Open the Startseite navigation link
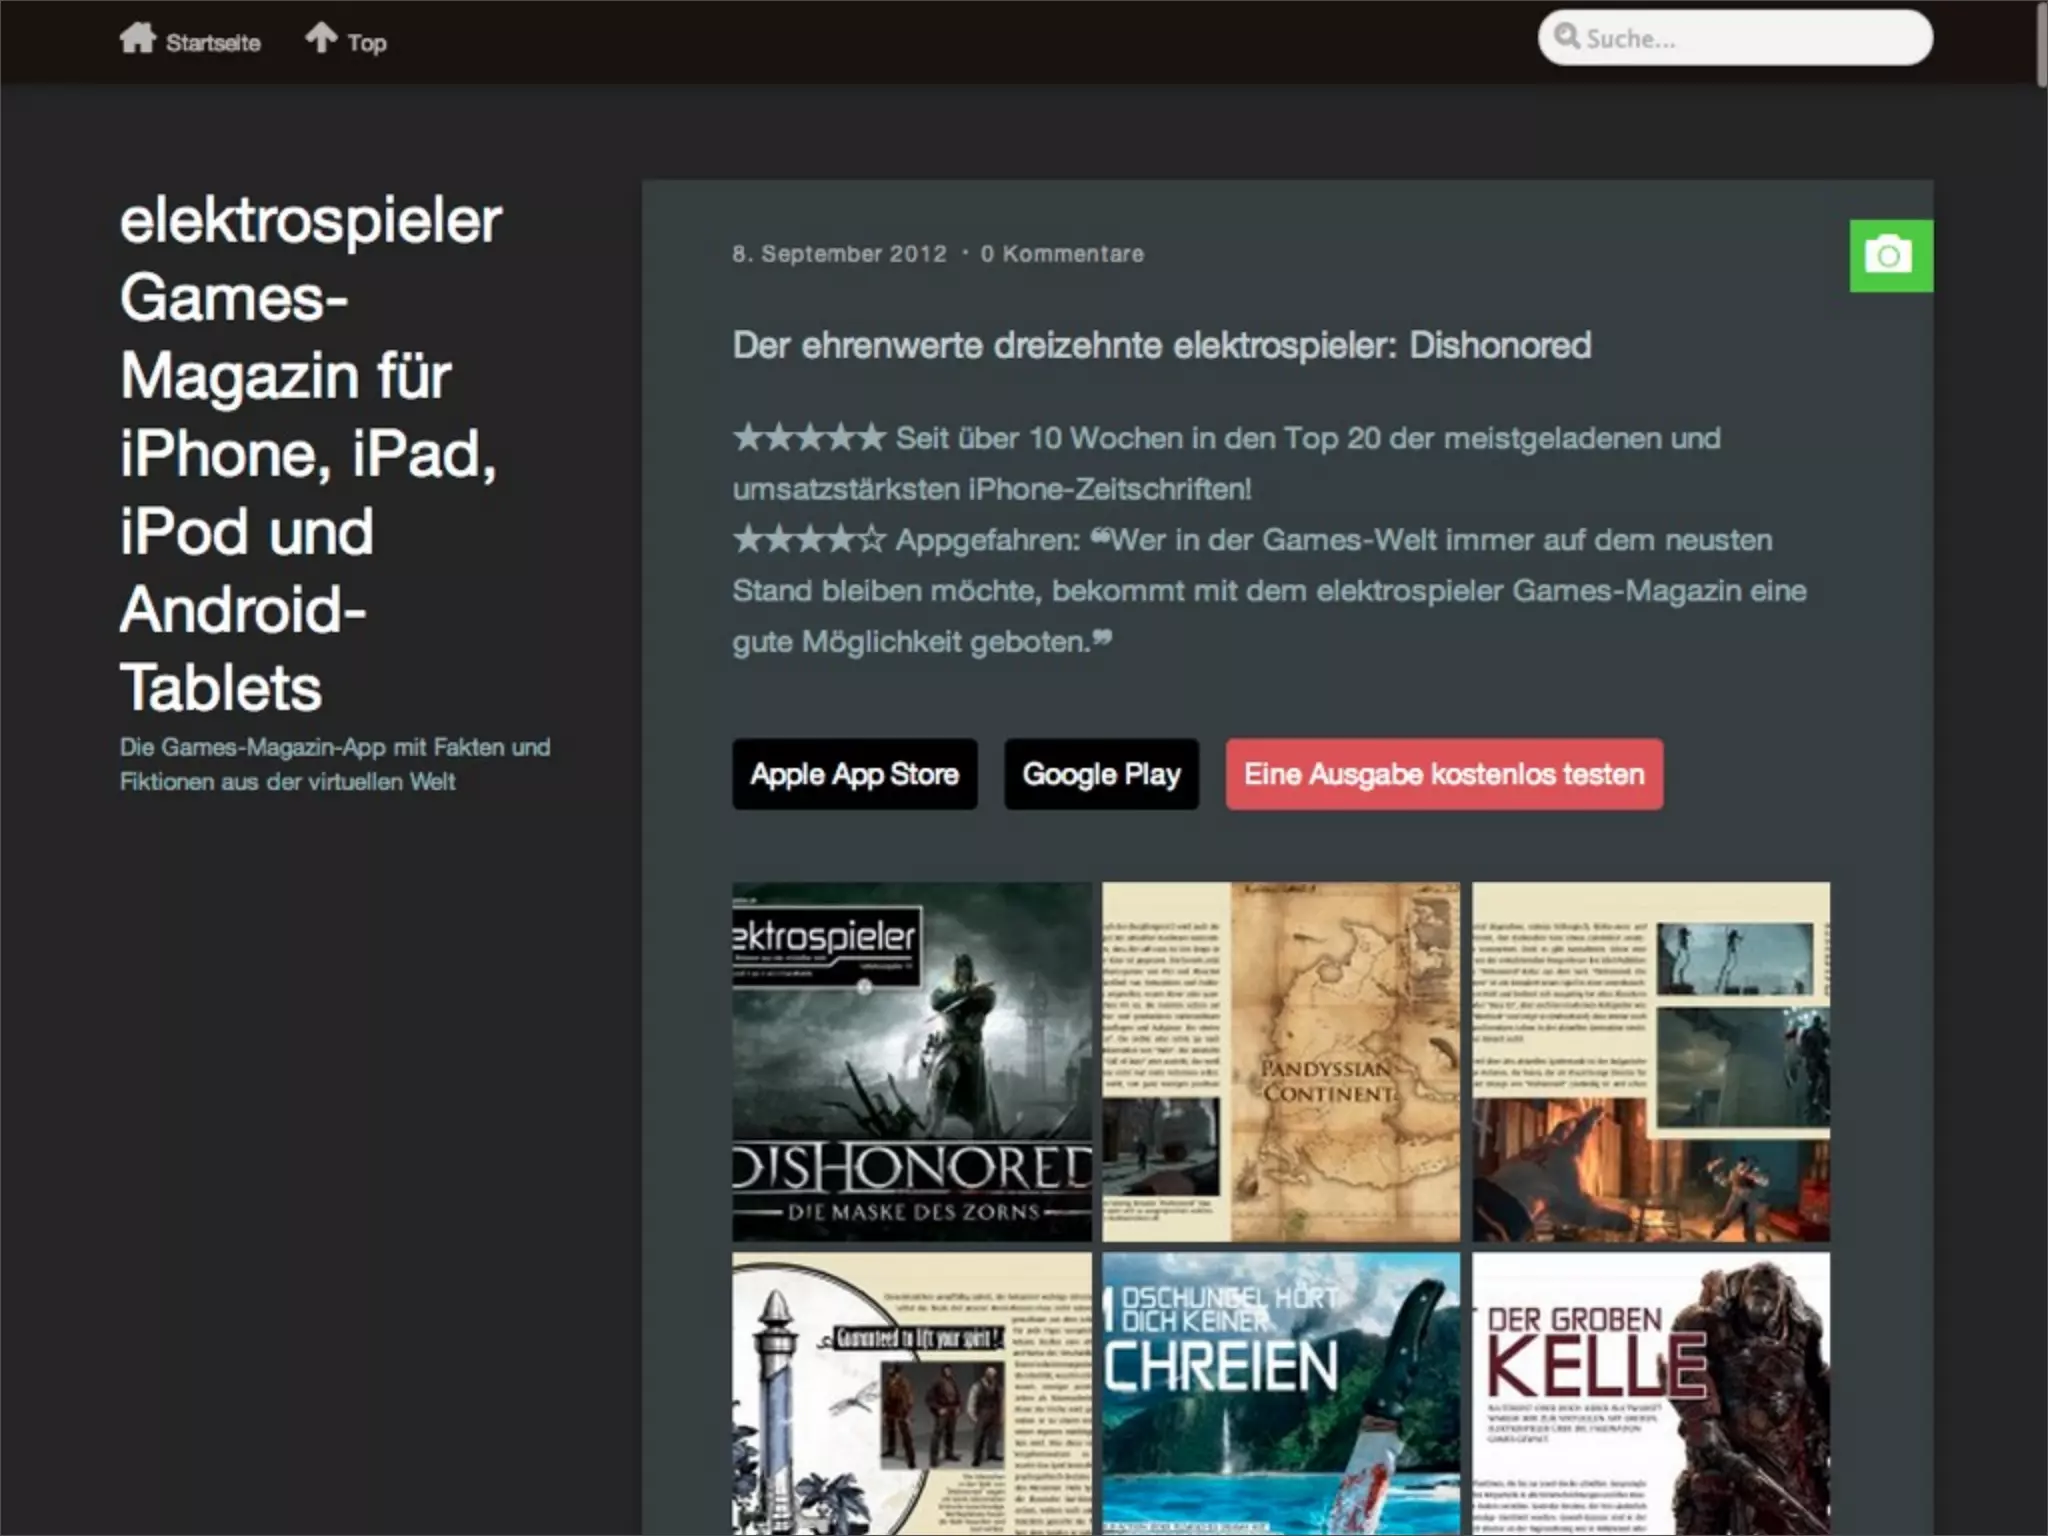The height and width of the screenshot is (1536, 2048). click(213, 43)
